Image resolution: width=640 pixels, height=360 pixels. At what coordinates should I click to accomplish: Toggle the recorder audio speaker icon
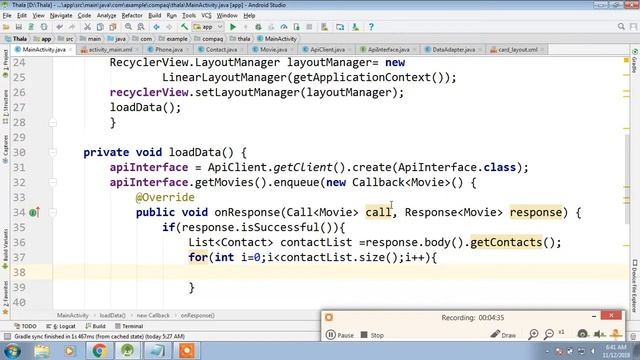tap(599, 334)
